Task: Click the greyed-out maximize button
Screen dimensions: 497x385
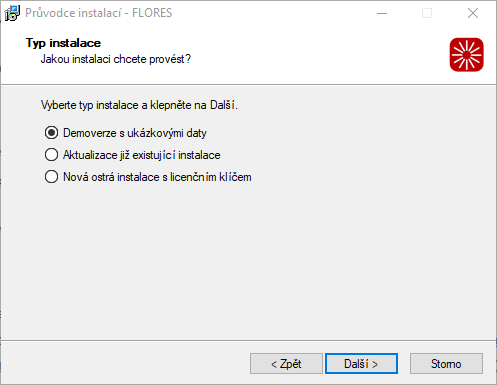Action: [427, 13]
